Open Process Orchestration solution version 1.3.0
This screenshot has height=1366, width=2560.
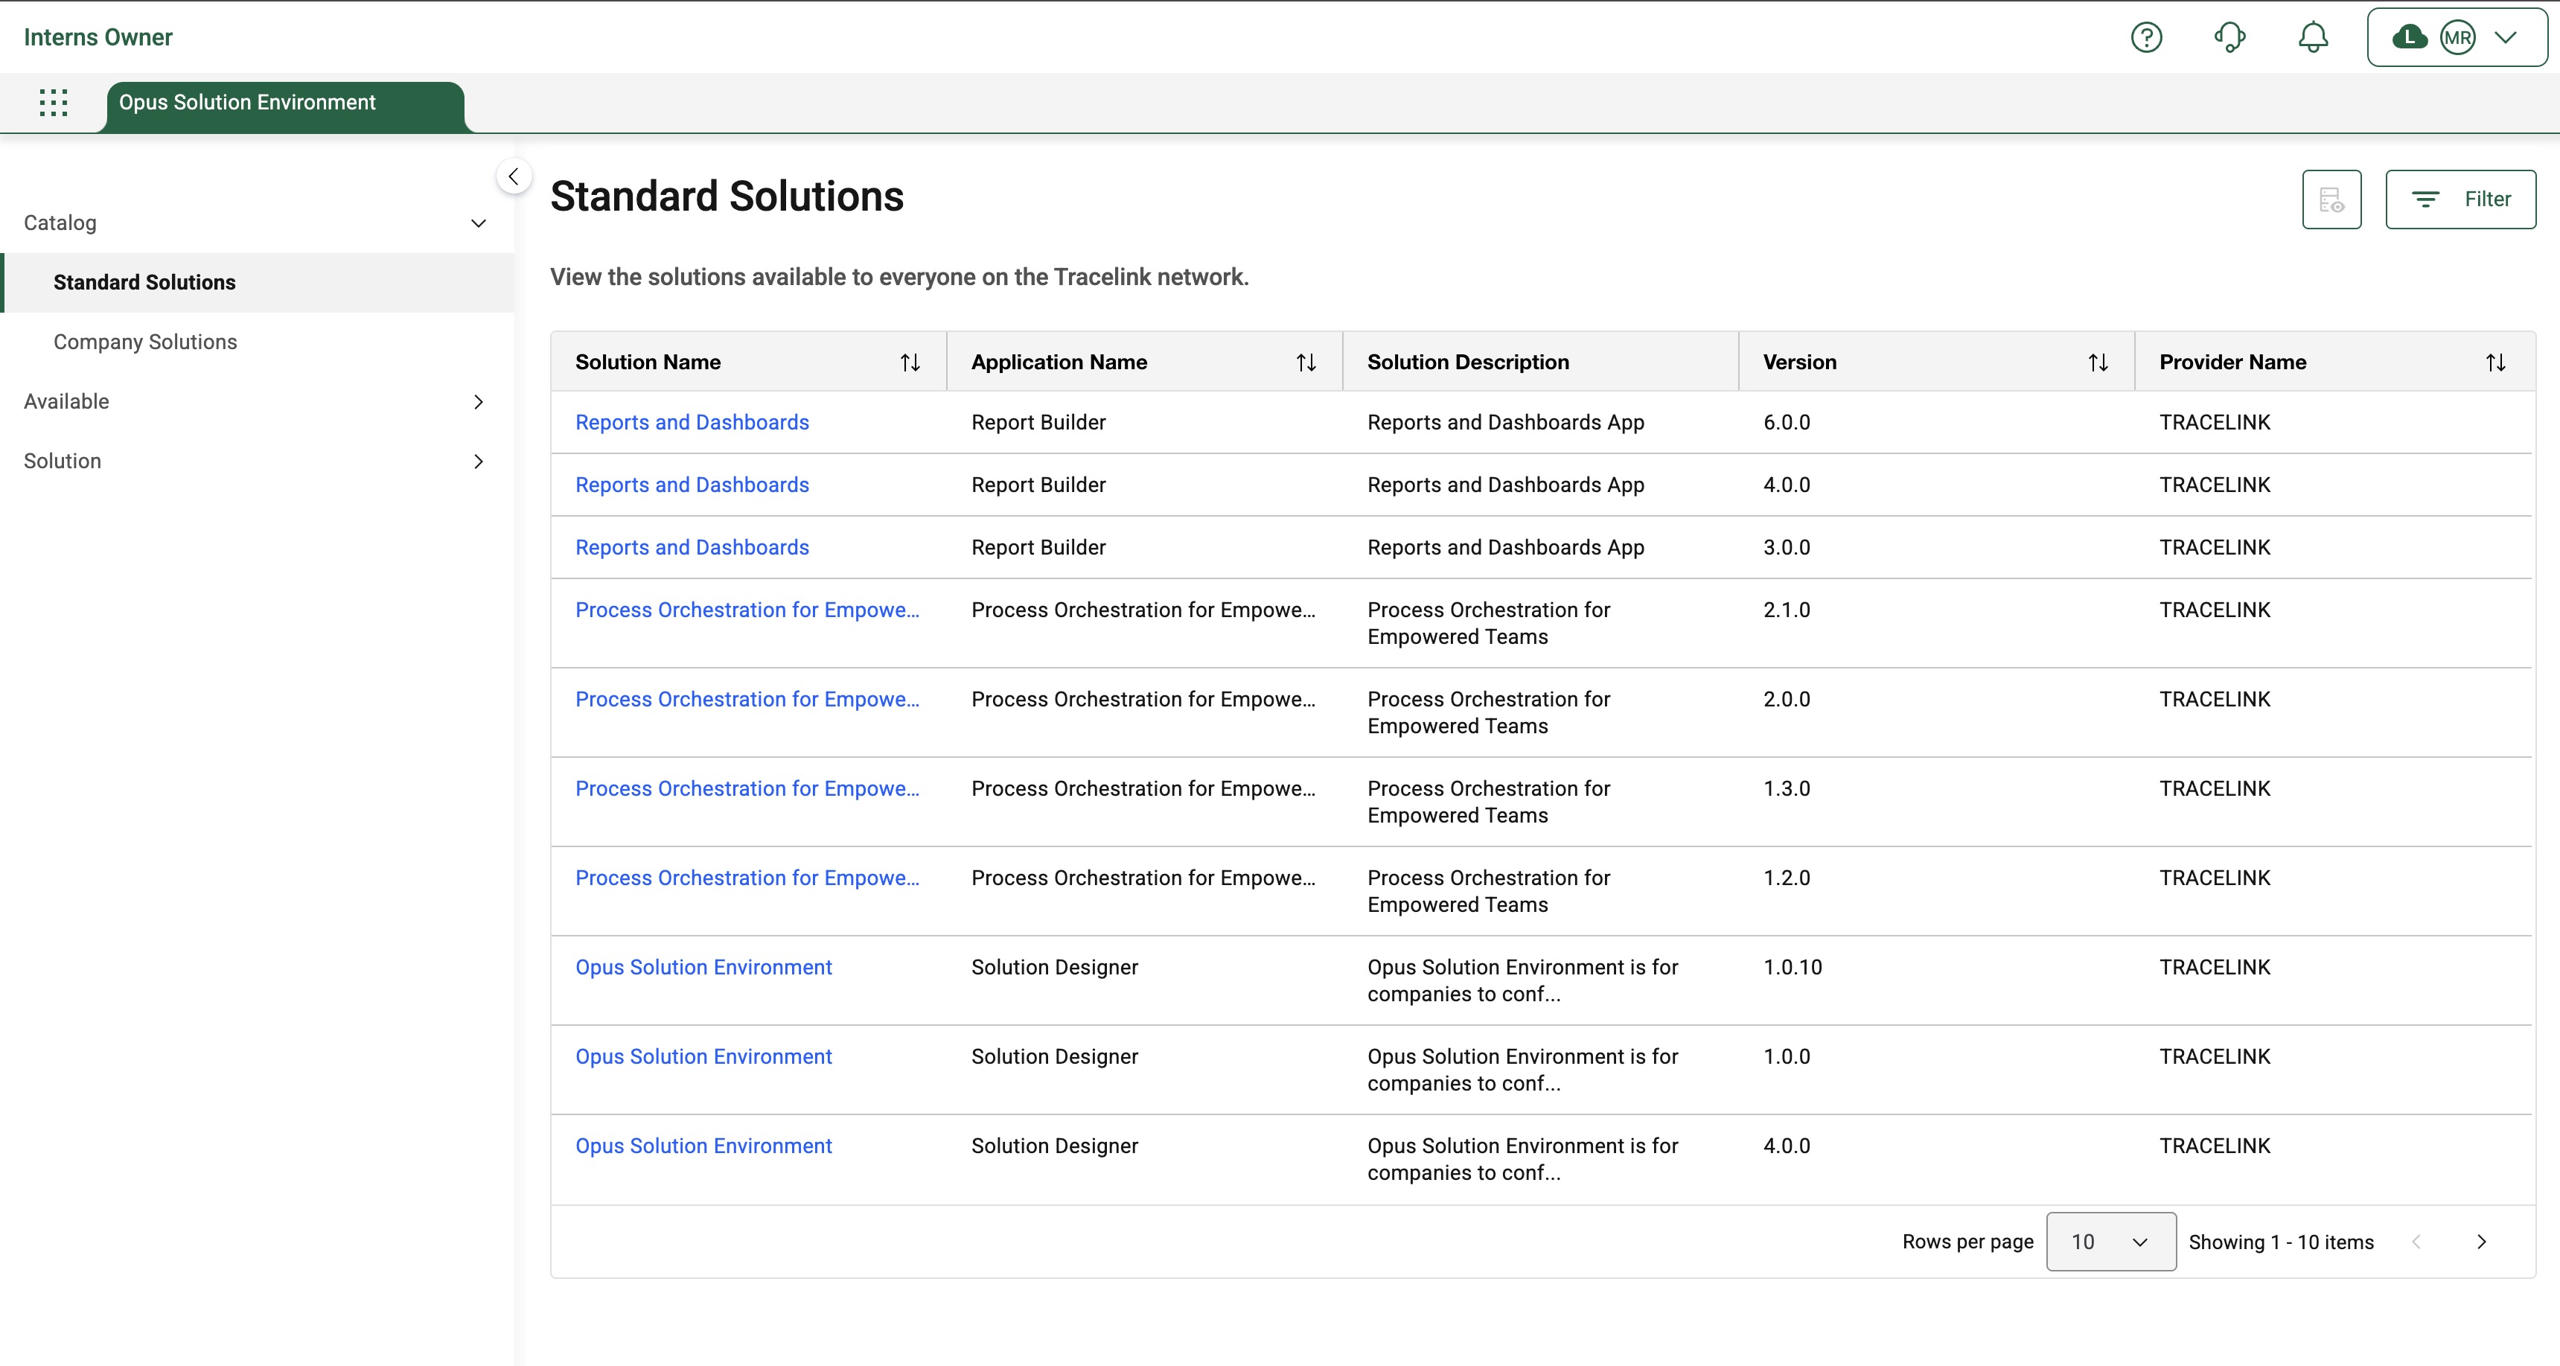point(747,789)
